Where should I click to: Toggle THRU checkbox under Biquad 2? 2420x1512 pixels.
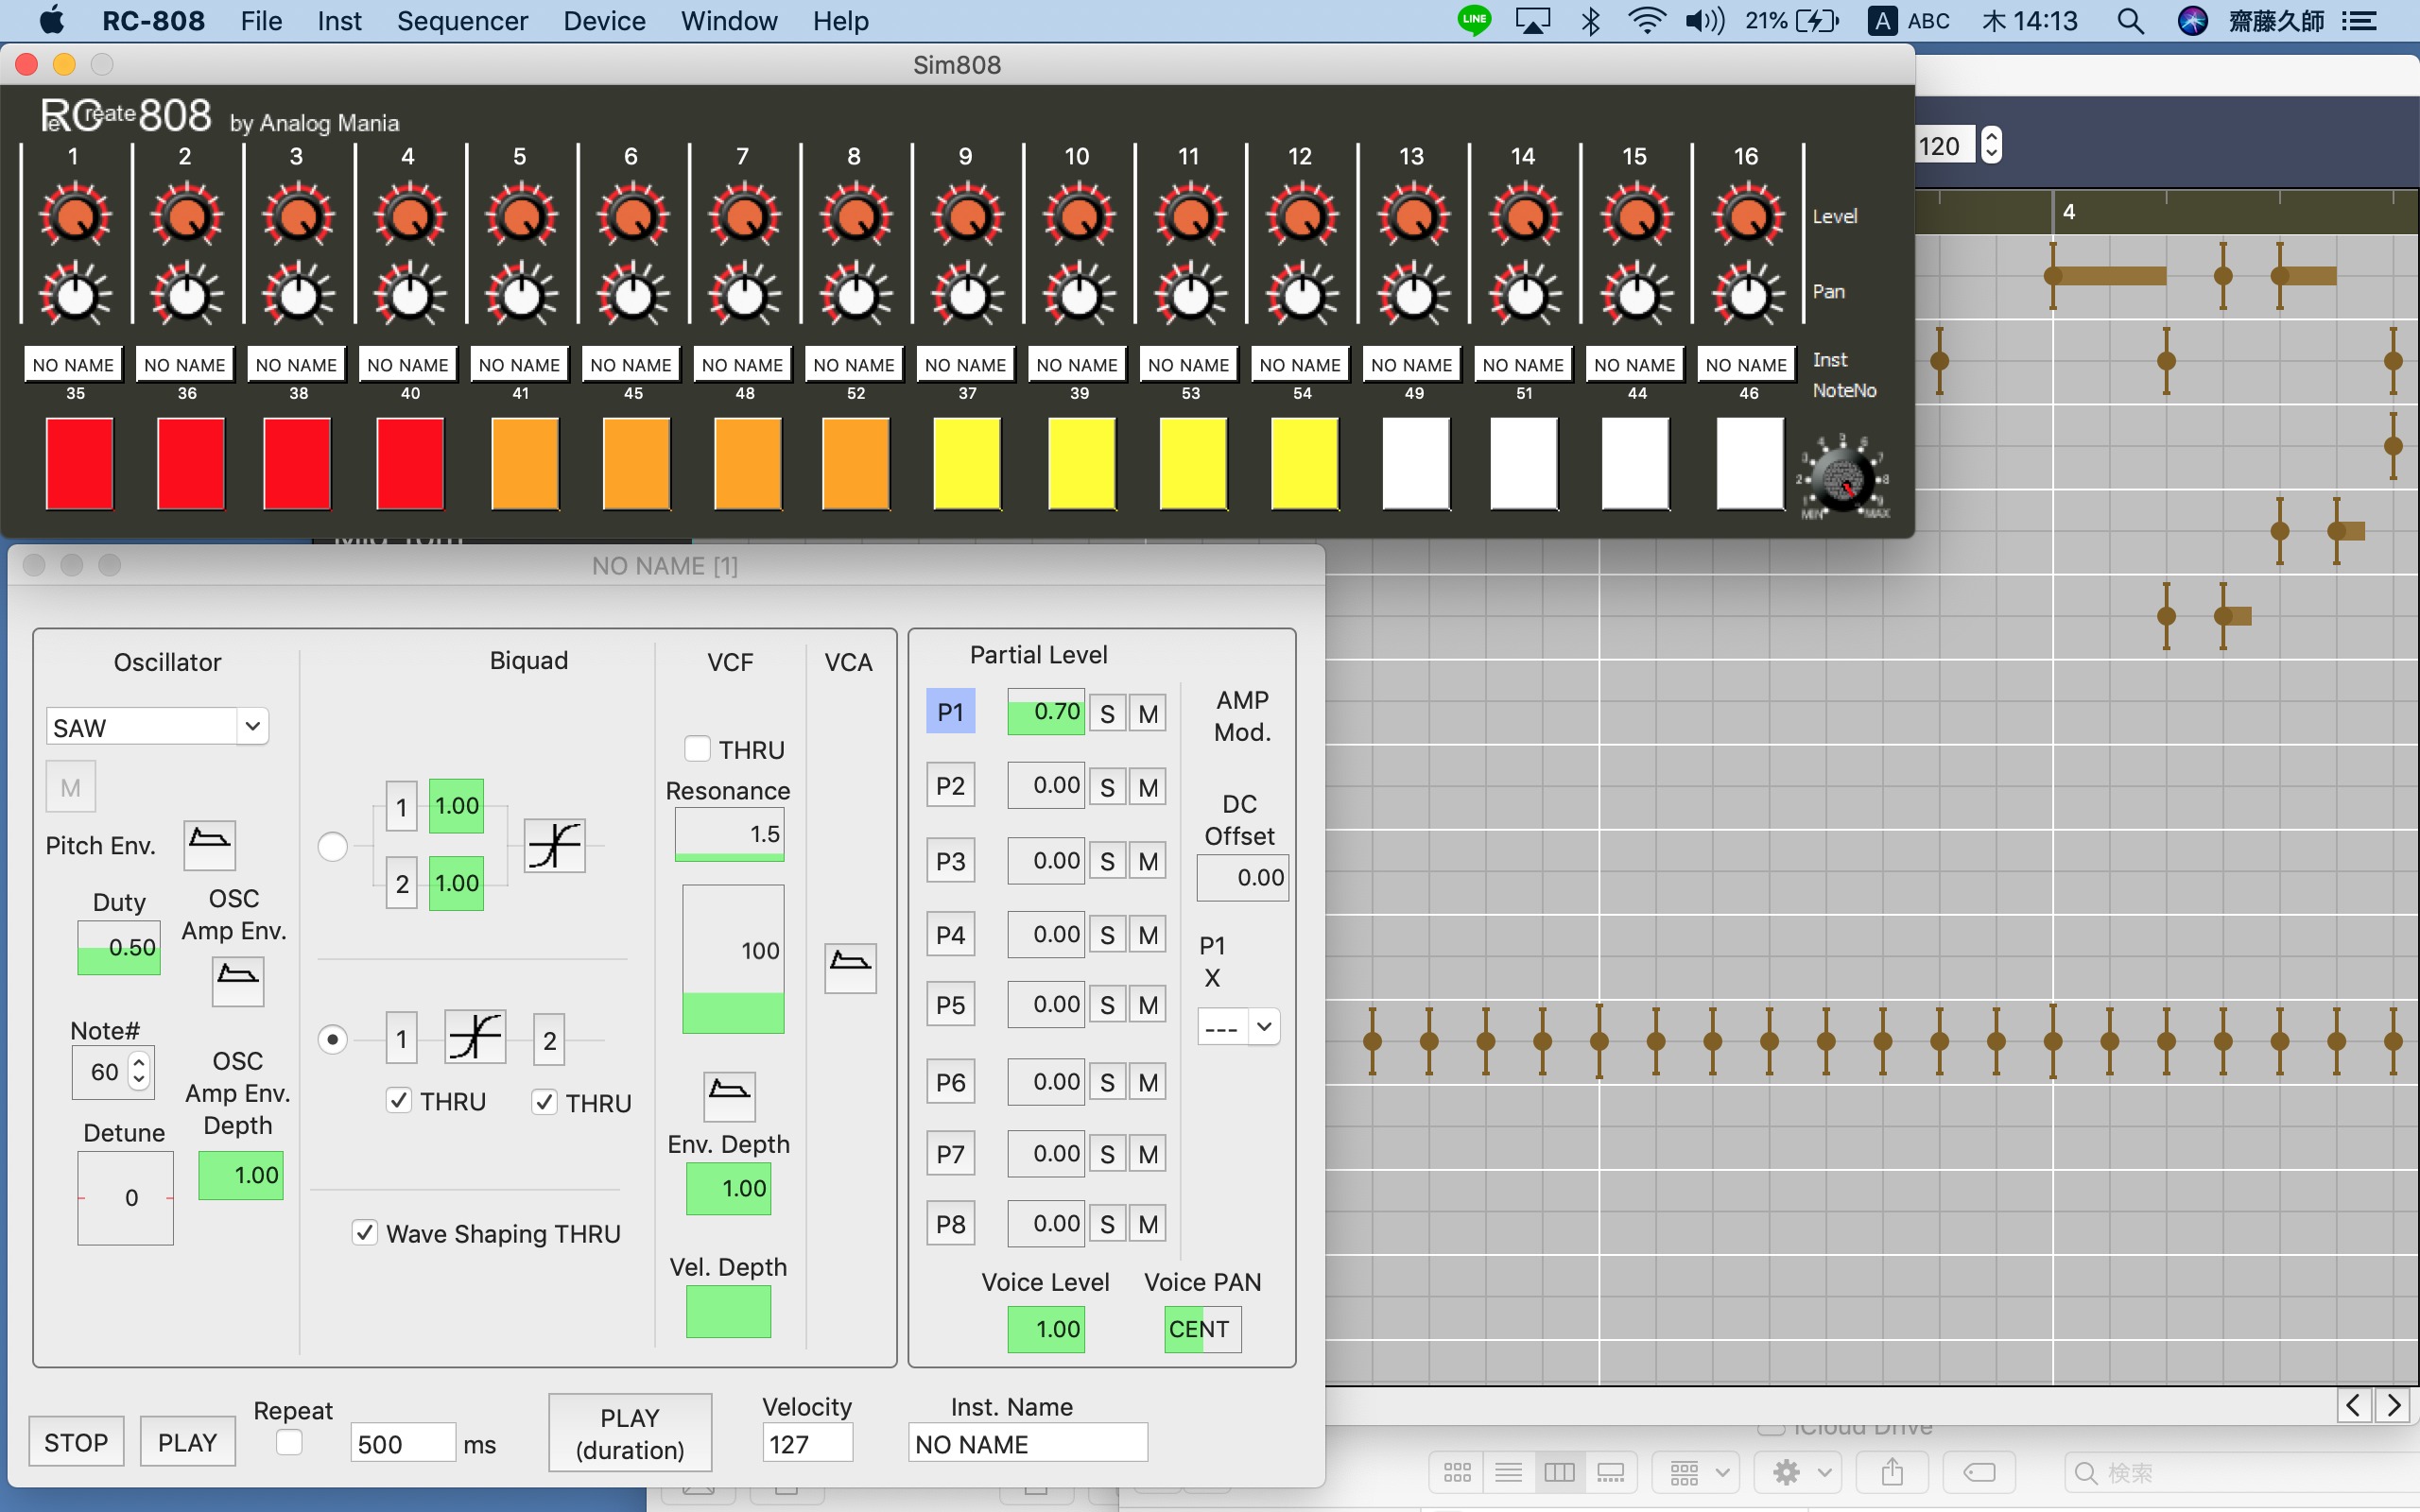544,1102
